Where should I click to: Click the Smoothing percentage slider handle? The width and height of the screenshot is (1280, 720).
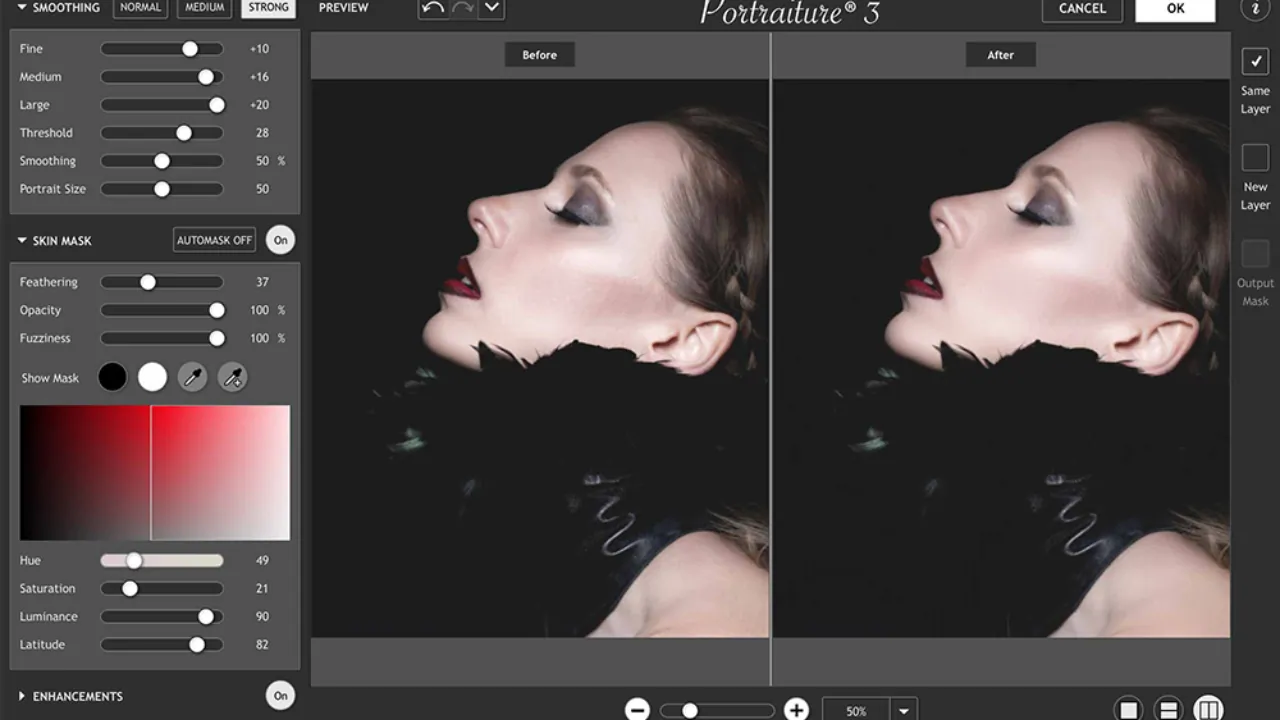pyautogui.click(x=162, y=161)
